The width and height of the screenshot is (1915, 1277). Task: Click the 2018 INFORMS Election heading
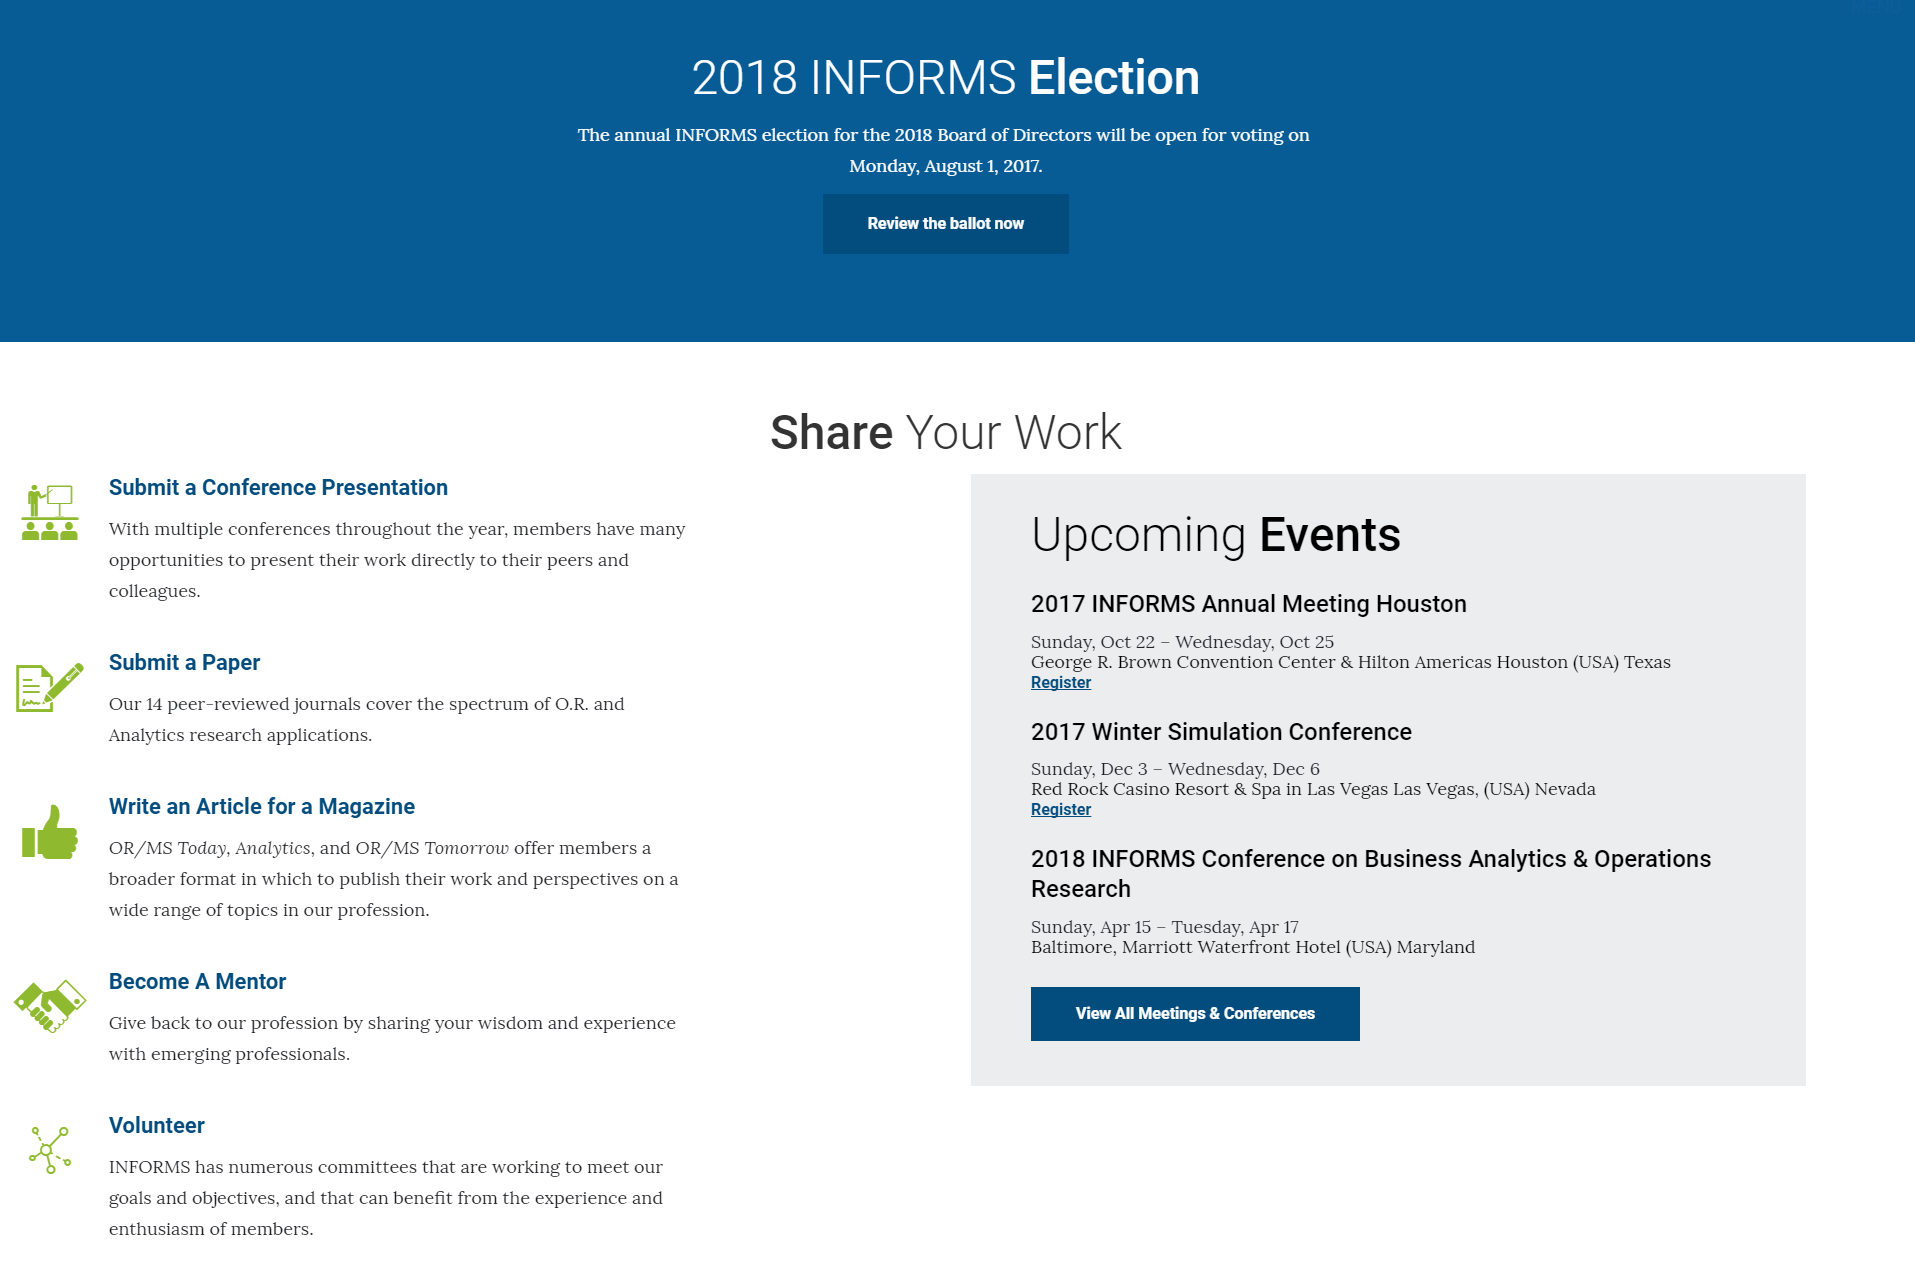946,77
